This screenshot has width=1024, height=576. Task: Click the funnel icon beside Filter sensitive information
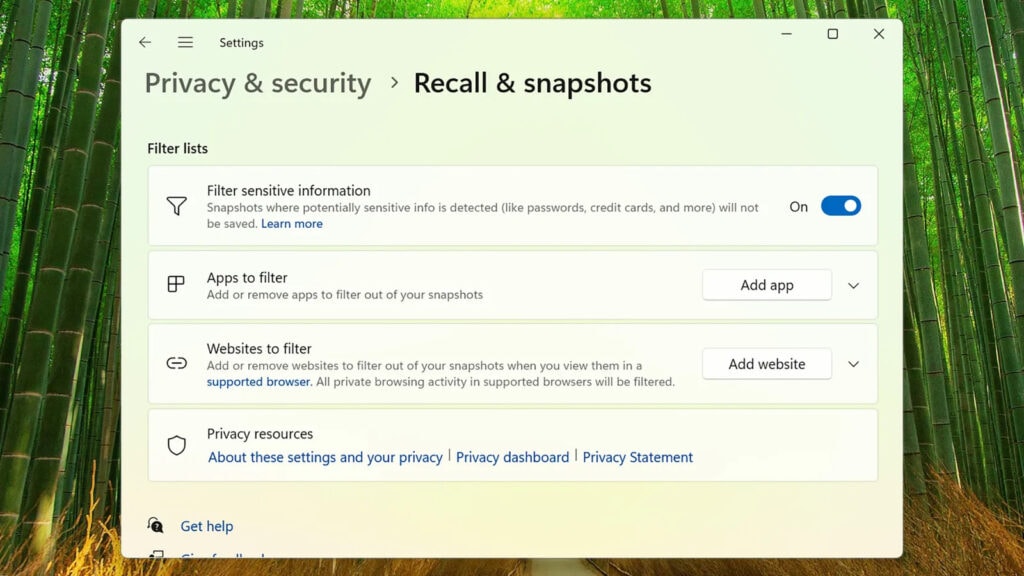pyautogui.click(x=176, y=206)
